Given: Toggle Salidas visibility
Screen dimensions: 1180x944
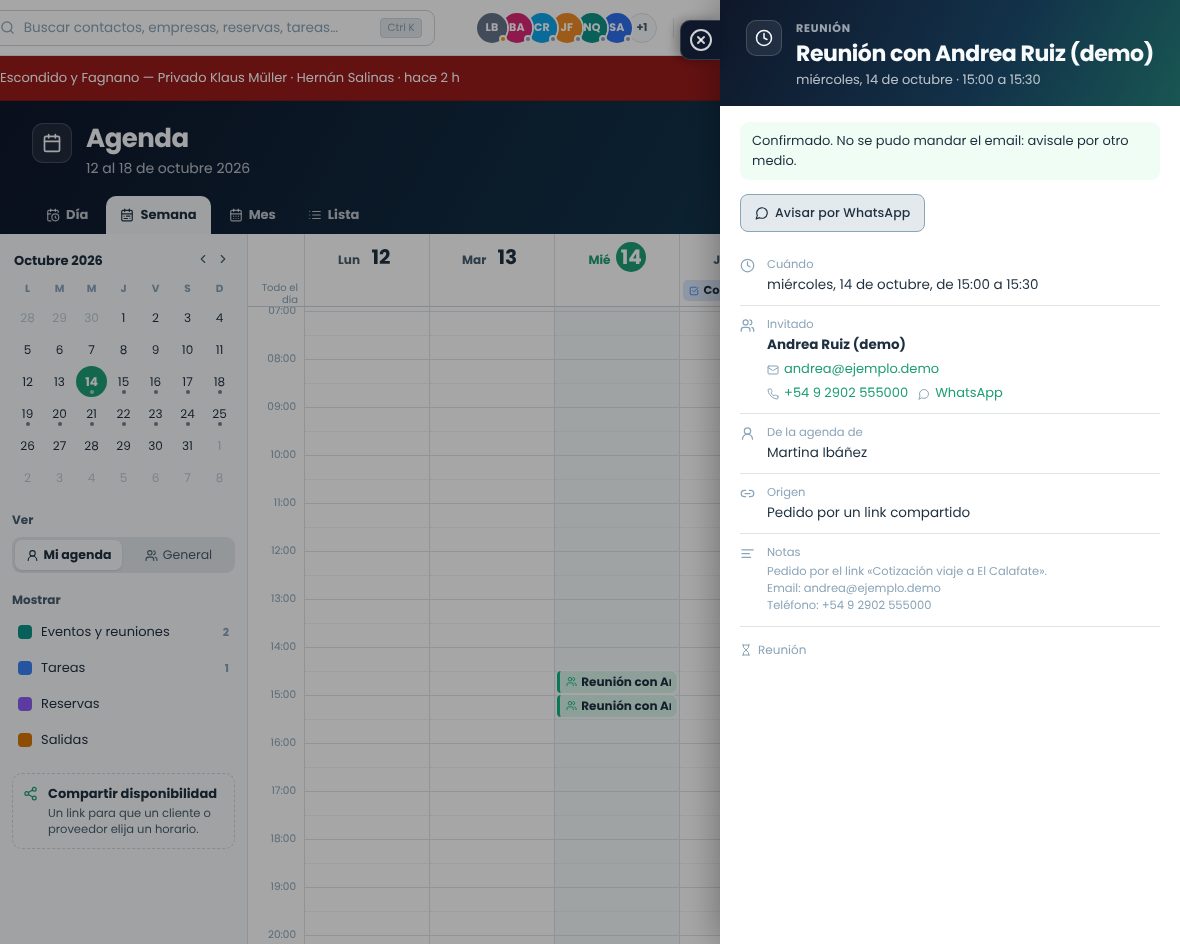Looking at the screenshot, I should (x=123, y=740).
